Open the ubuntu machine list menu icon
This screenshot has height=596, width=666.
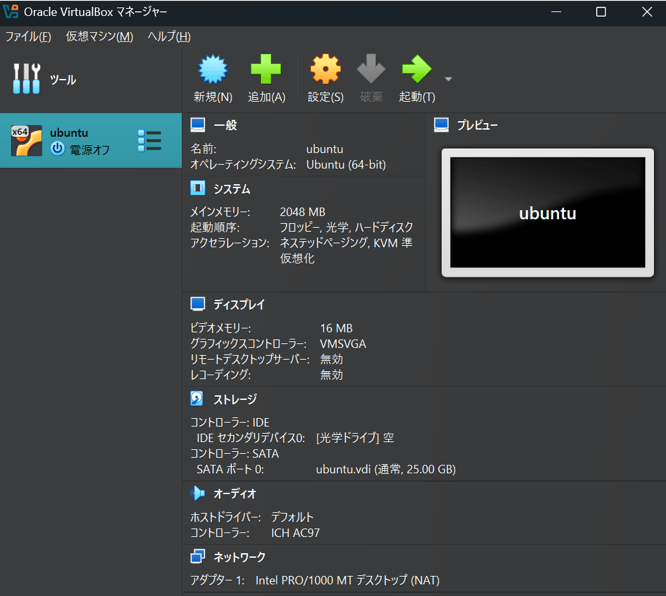click(x=150, y=141)
